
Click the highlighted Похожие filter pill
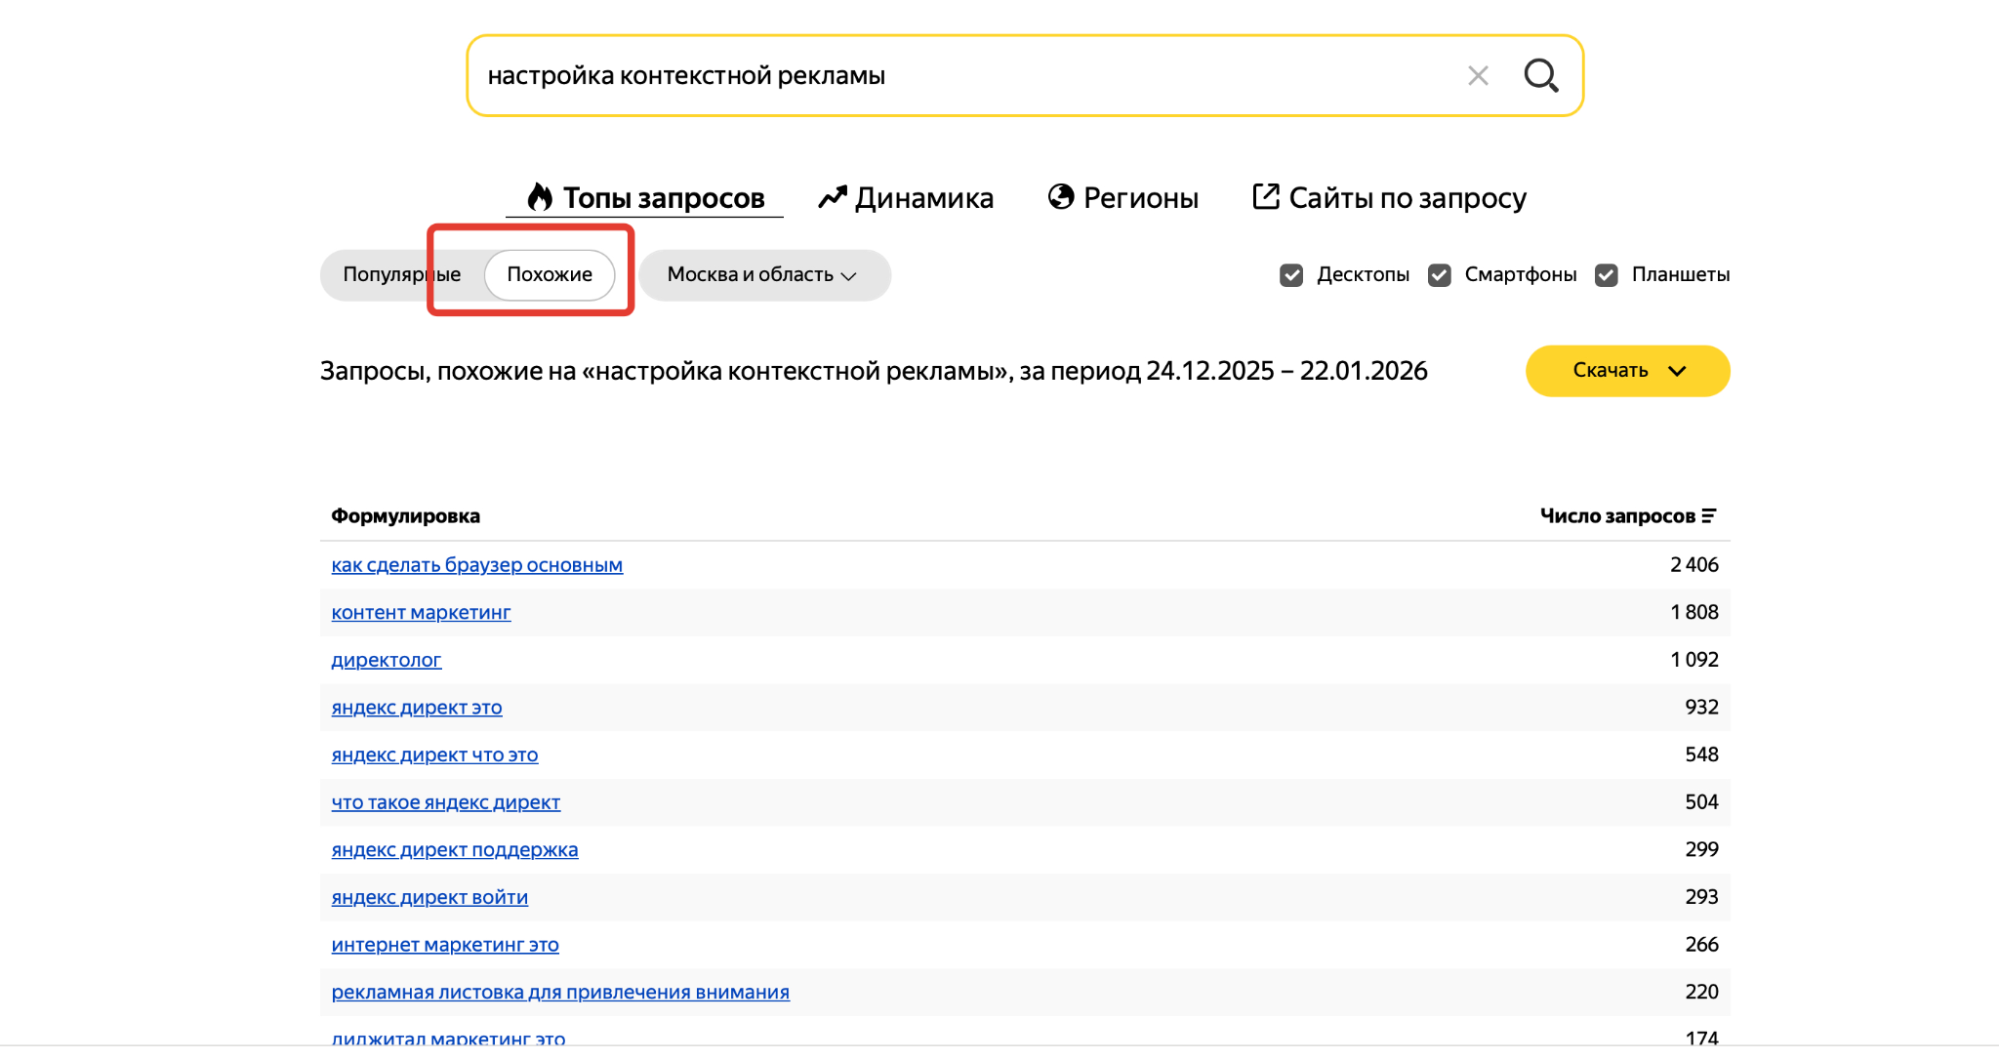(550, 274)
